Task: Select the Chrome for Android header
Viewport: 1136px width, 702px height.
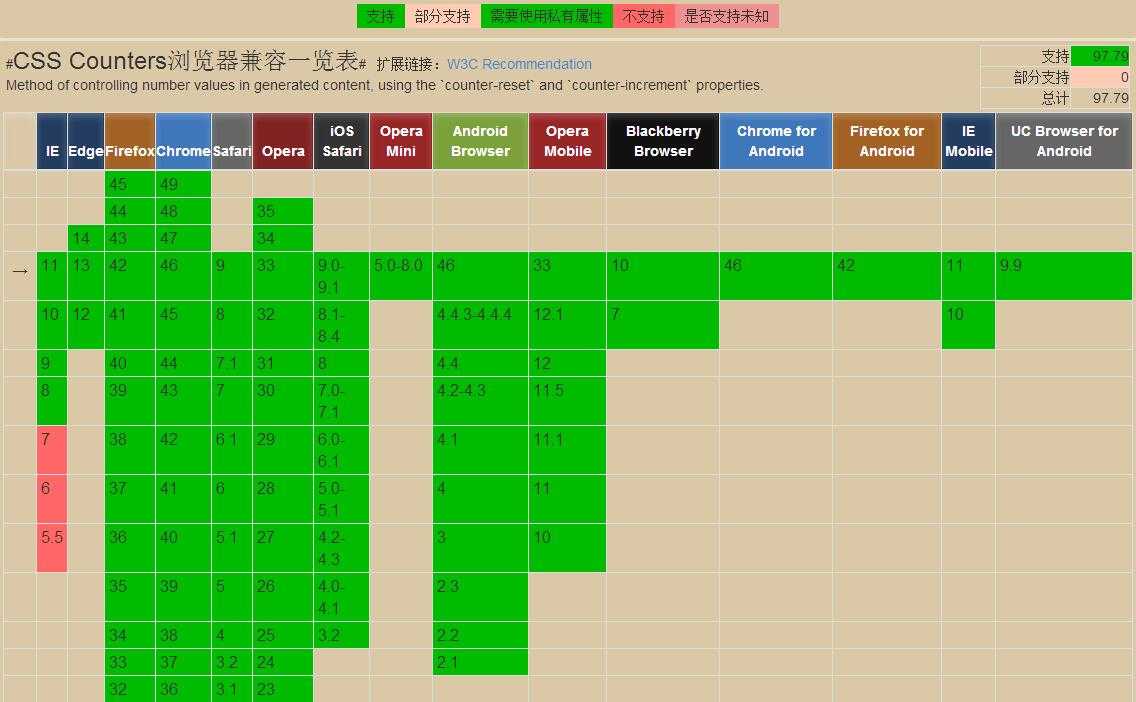Action: (x=776, y=141)
